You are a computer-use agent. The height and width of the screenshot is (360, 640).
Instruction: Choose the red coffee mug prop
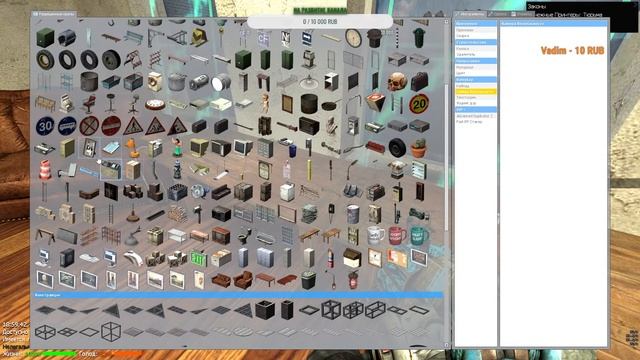point(397,236)
